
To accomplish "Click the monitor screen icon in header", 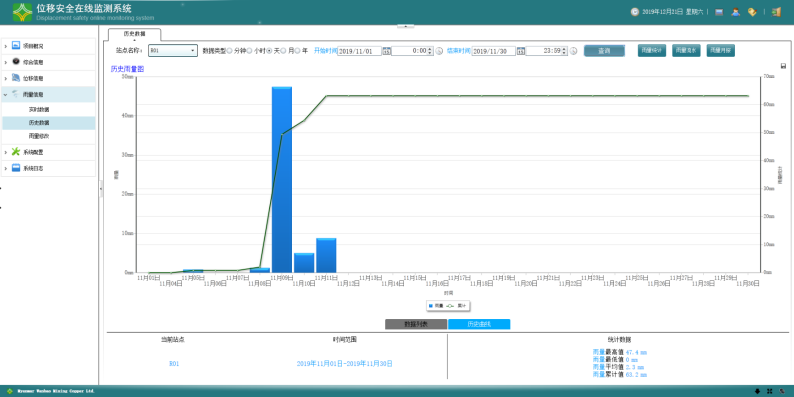I will (x=719, y=12).
